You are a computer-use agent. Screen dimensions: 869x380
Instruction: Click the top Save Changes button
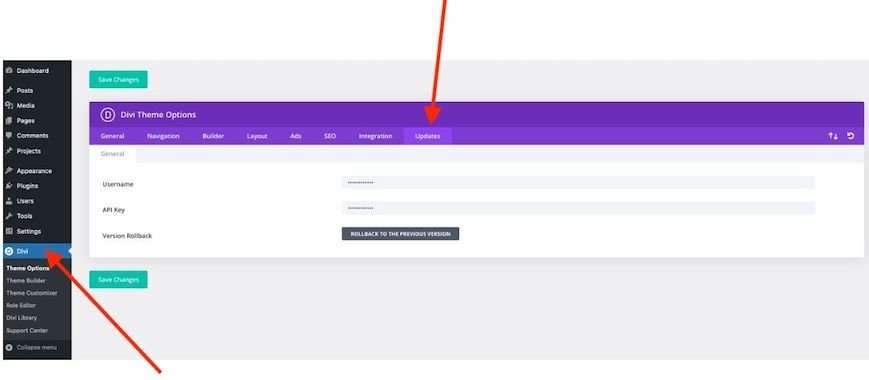[118, 80]
